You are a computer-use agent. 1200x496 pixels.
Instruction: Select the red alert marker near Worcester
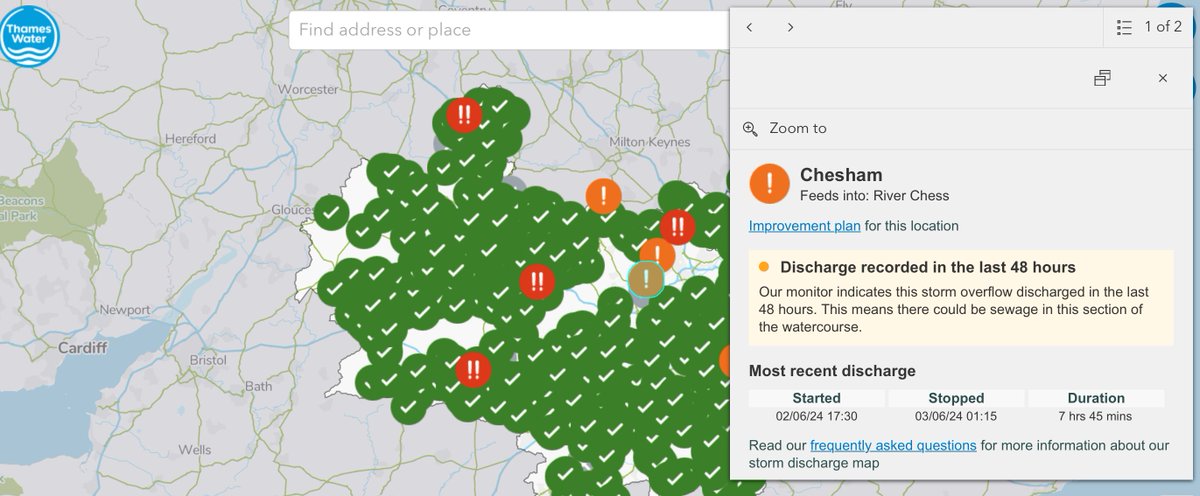point(464,115)
